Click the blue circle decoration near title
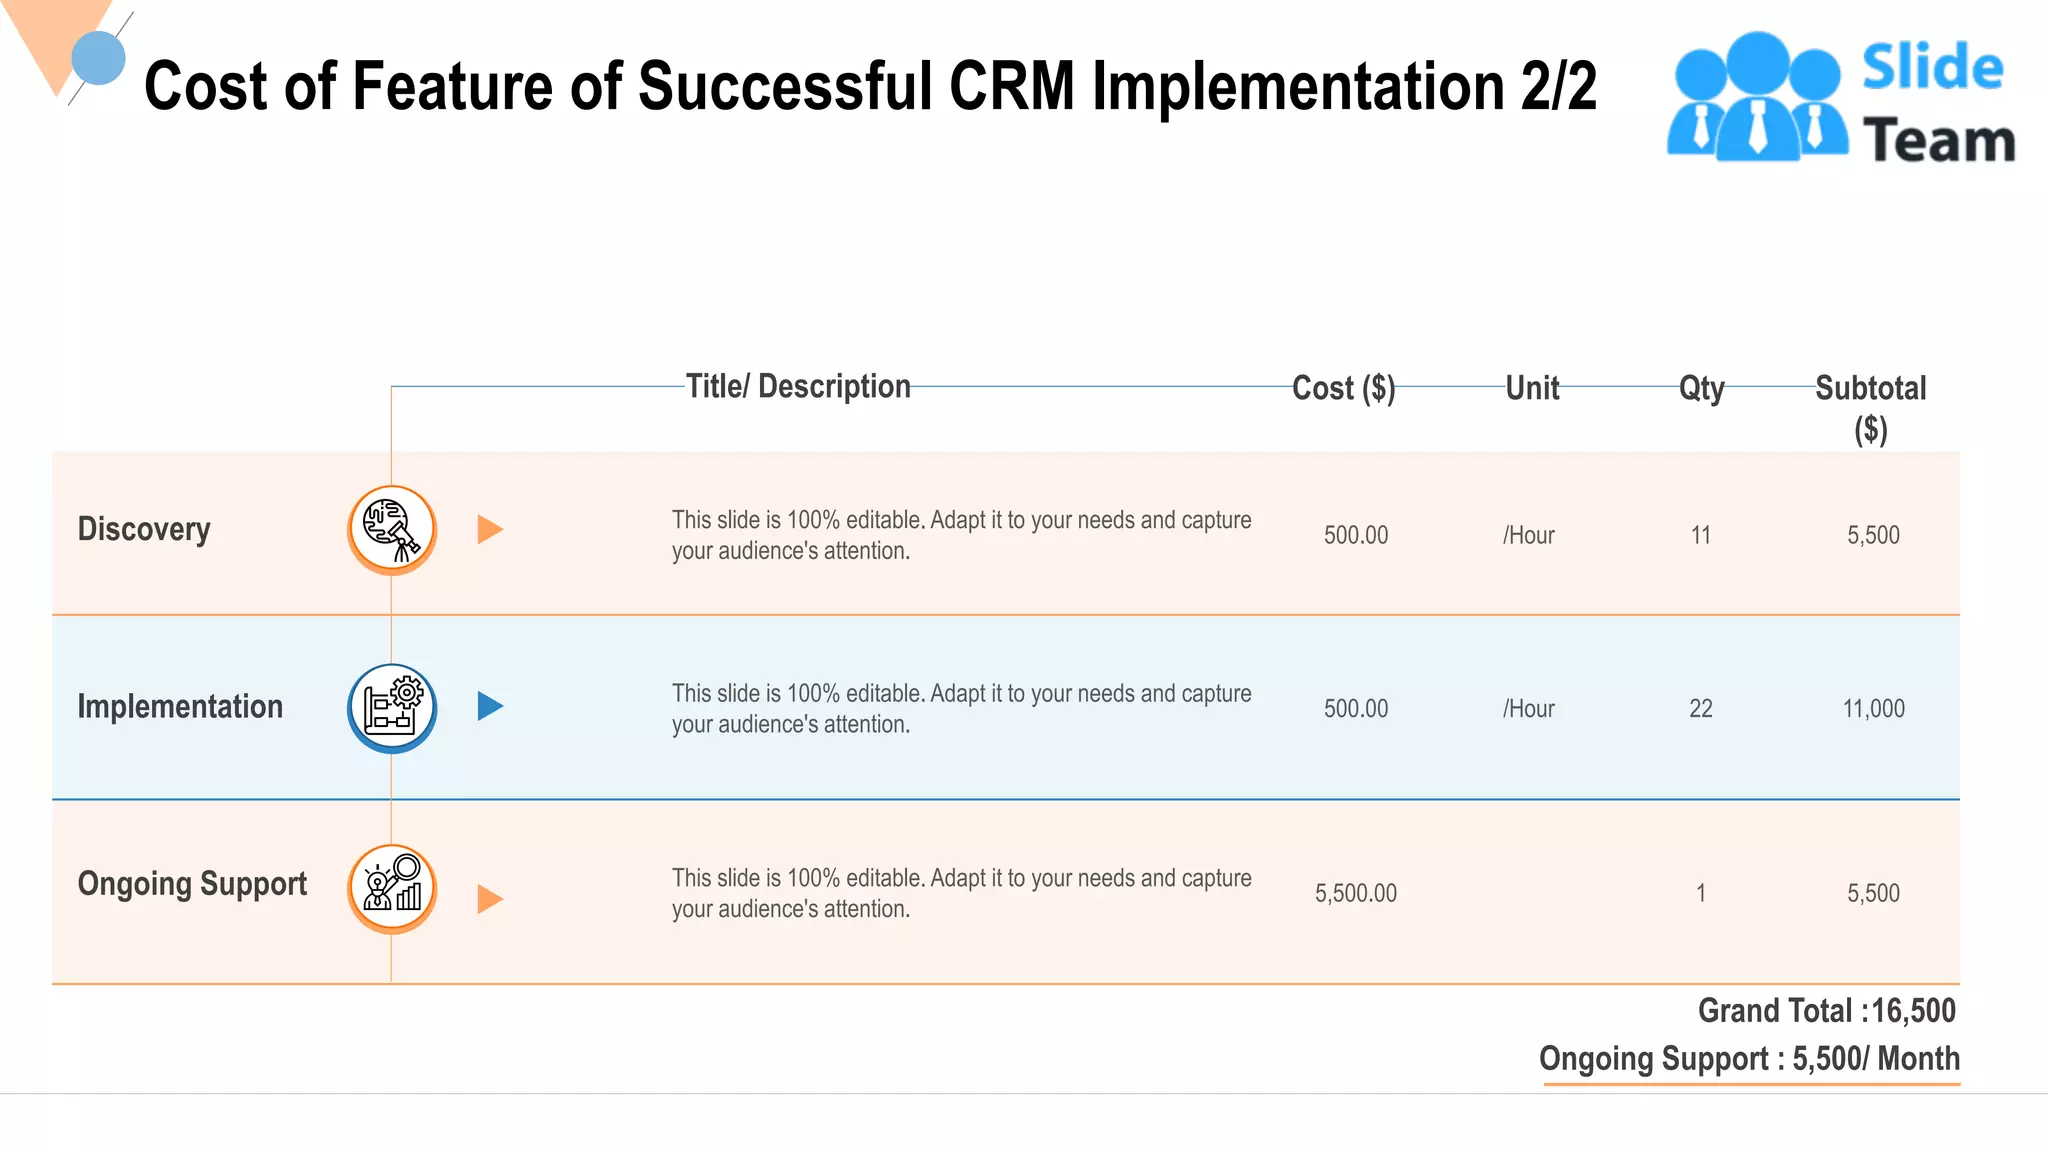 (99, 58)
